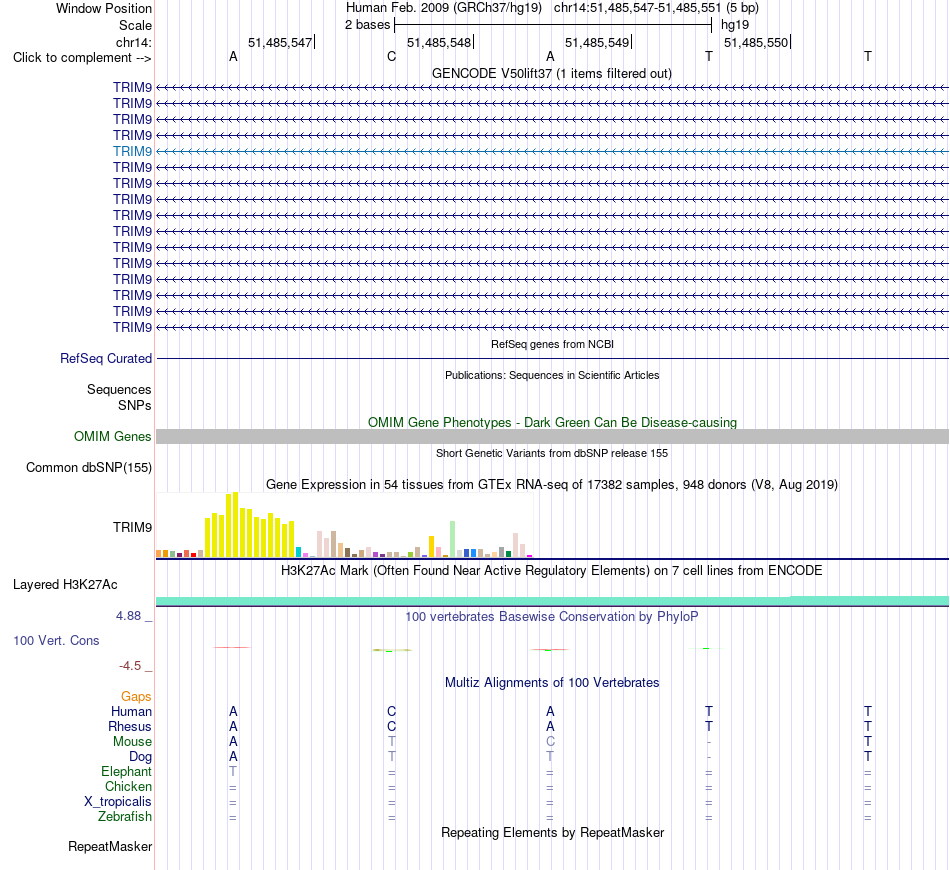Click the hg19 label next to scale bar
This screenshot has width=950, height=870.
pyautogui.click(x=735, y=25)
